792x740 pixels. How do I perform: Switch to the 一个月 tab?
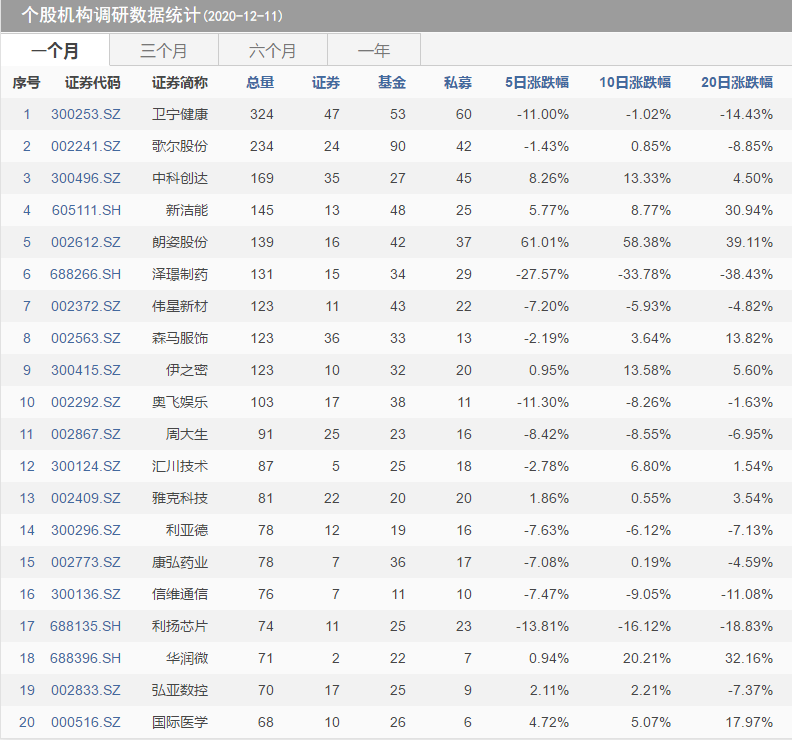point(55,50)
